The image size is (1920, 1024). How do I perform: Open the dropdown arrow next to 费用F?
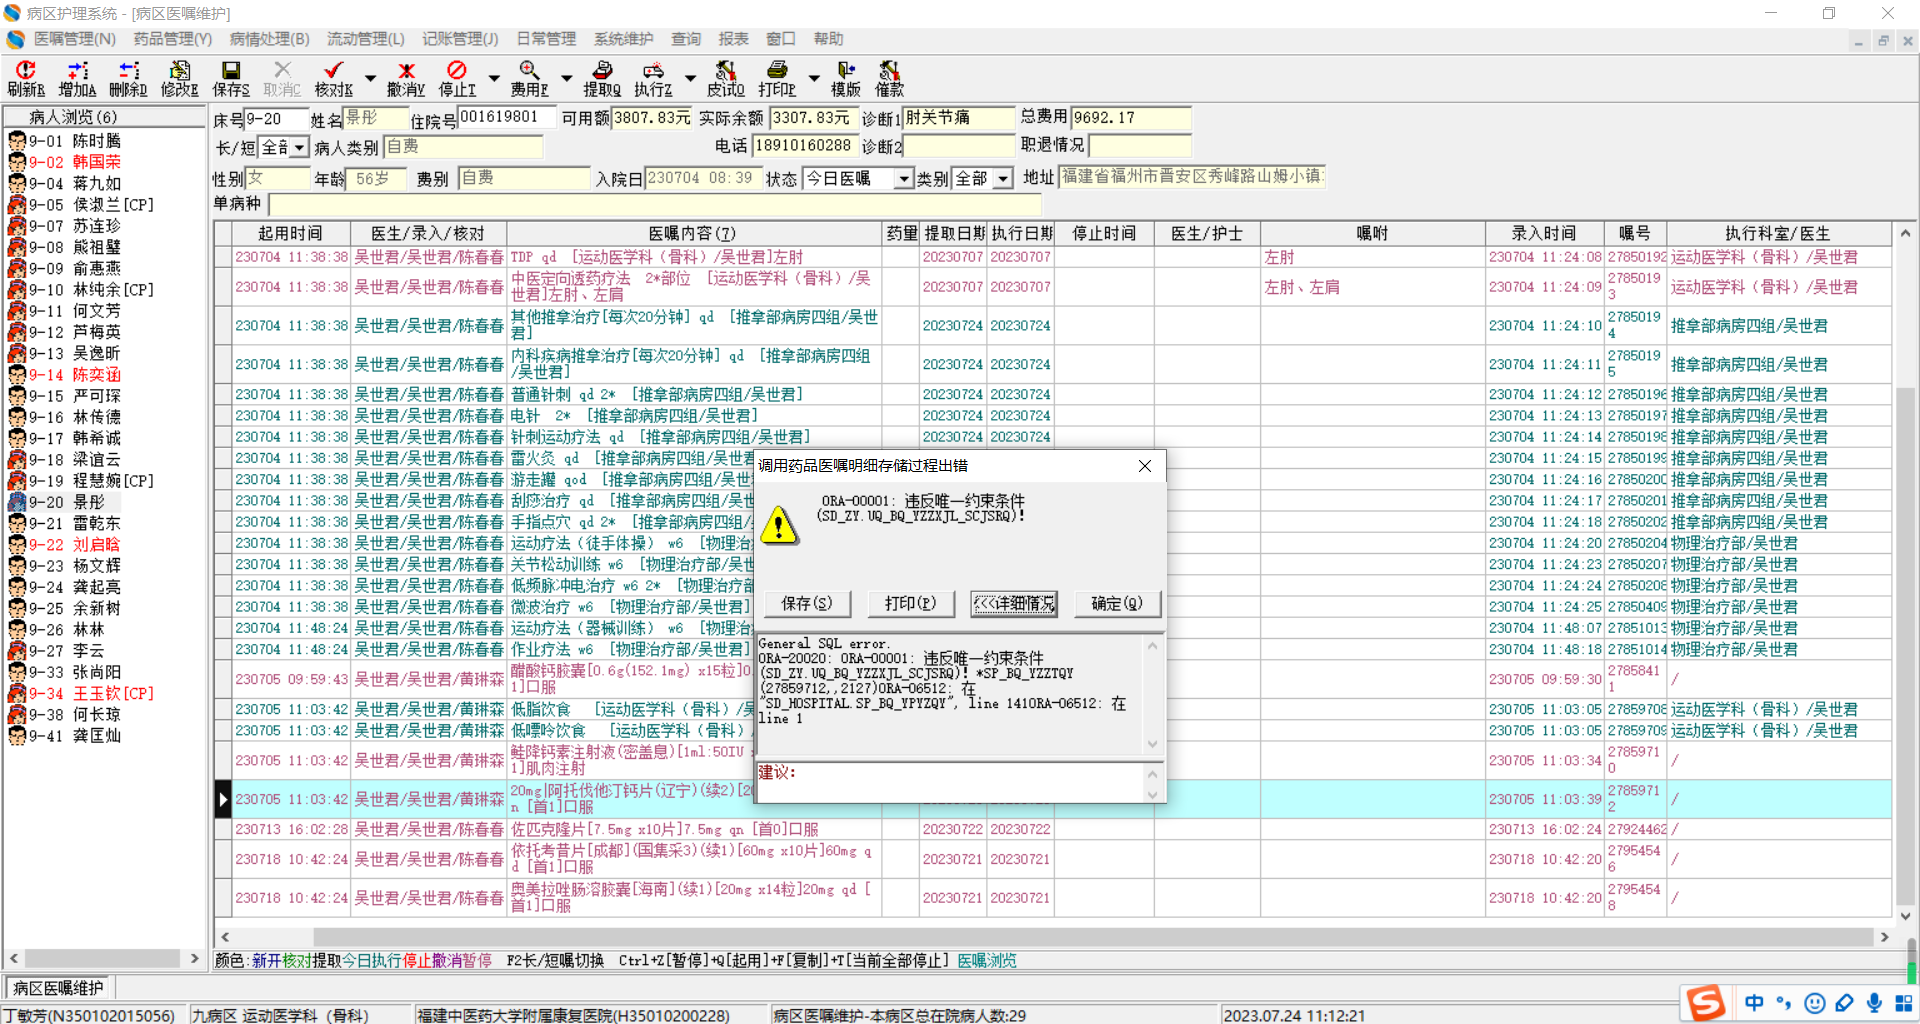[566, 78]
